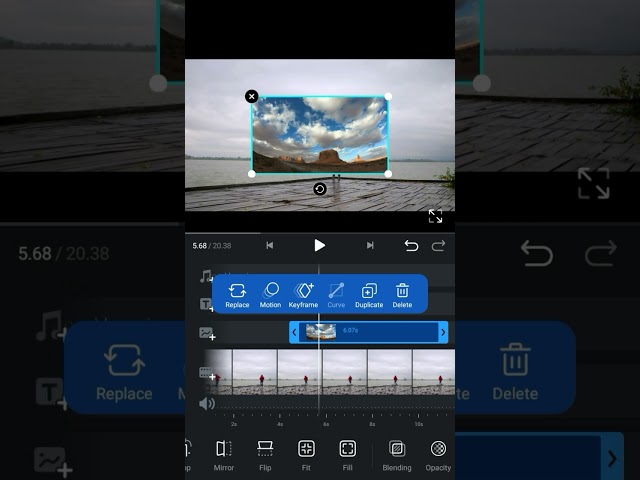Viewport: 640px width, 480px height.
Task: Add a Keyframe to the clip
Action: coord(303,296)
